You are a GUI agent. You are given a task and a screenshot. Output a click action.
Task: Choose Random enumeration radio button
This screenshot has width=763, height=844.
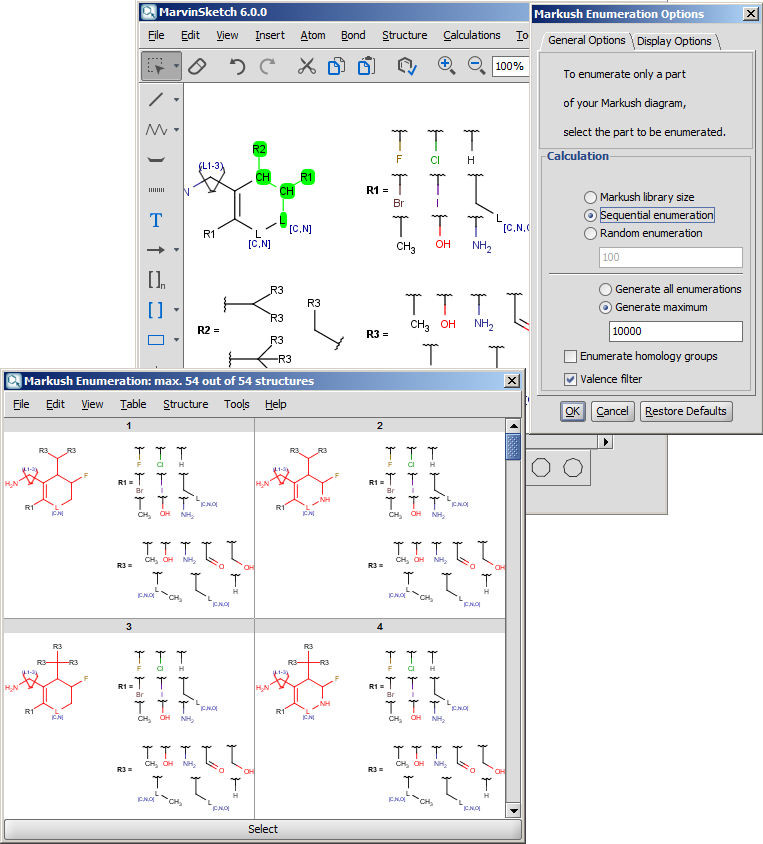click(x=591, y=233)
